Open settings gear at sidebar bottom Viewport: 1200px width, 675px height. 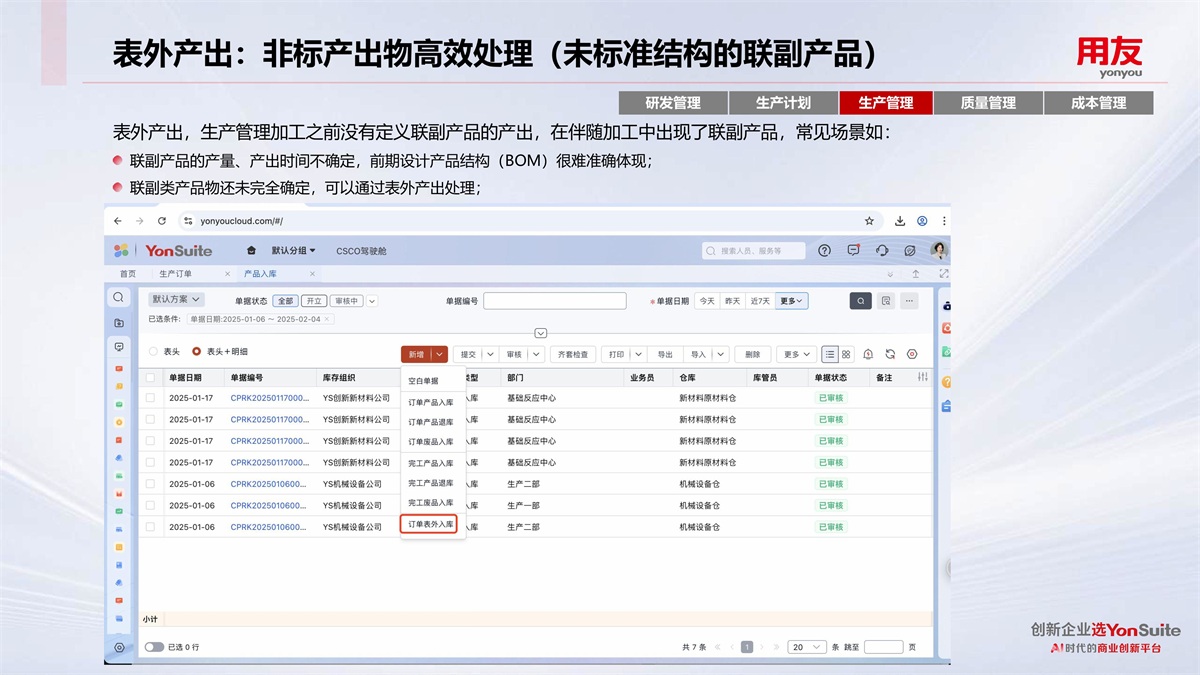pyautogui.click(x=119, y=647)
